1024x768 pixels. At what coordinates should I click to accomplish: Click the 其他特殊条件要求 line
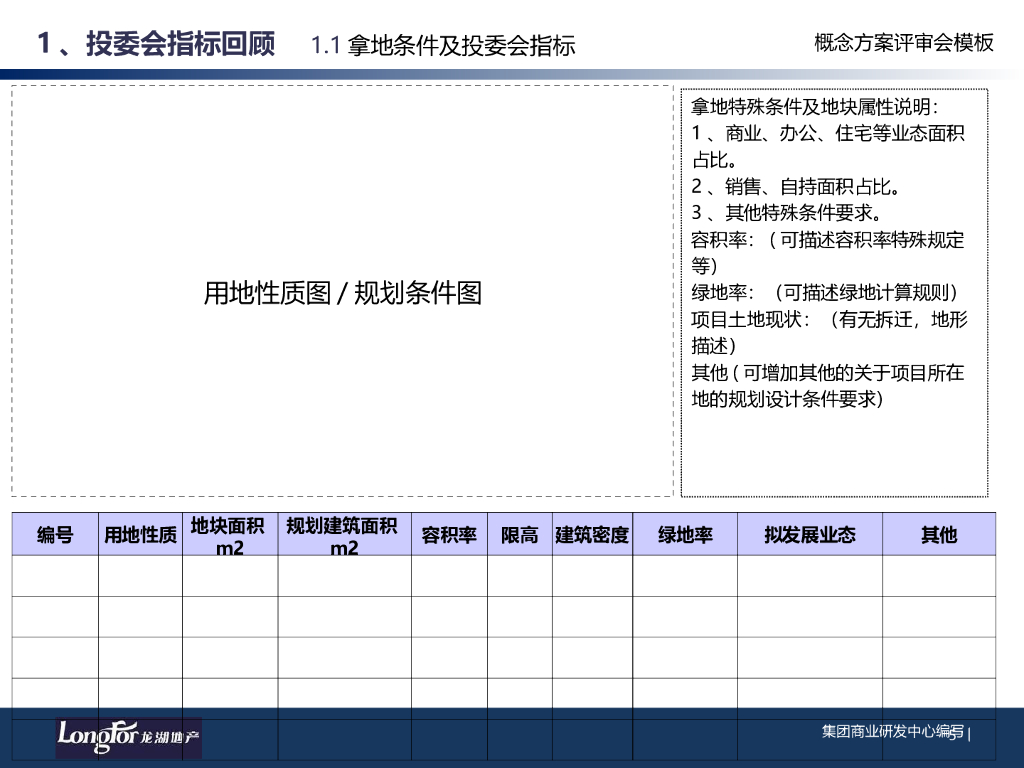(x=786, y=213)
